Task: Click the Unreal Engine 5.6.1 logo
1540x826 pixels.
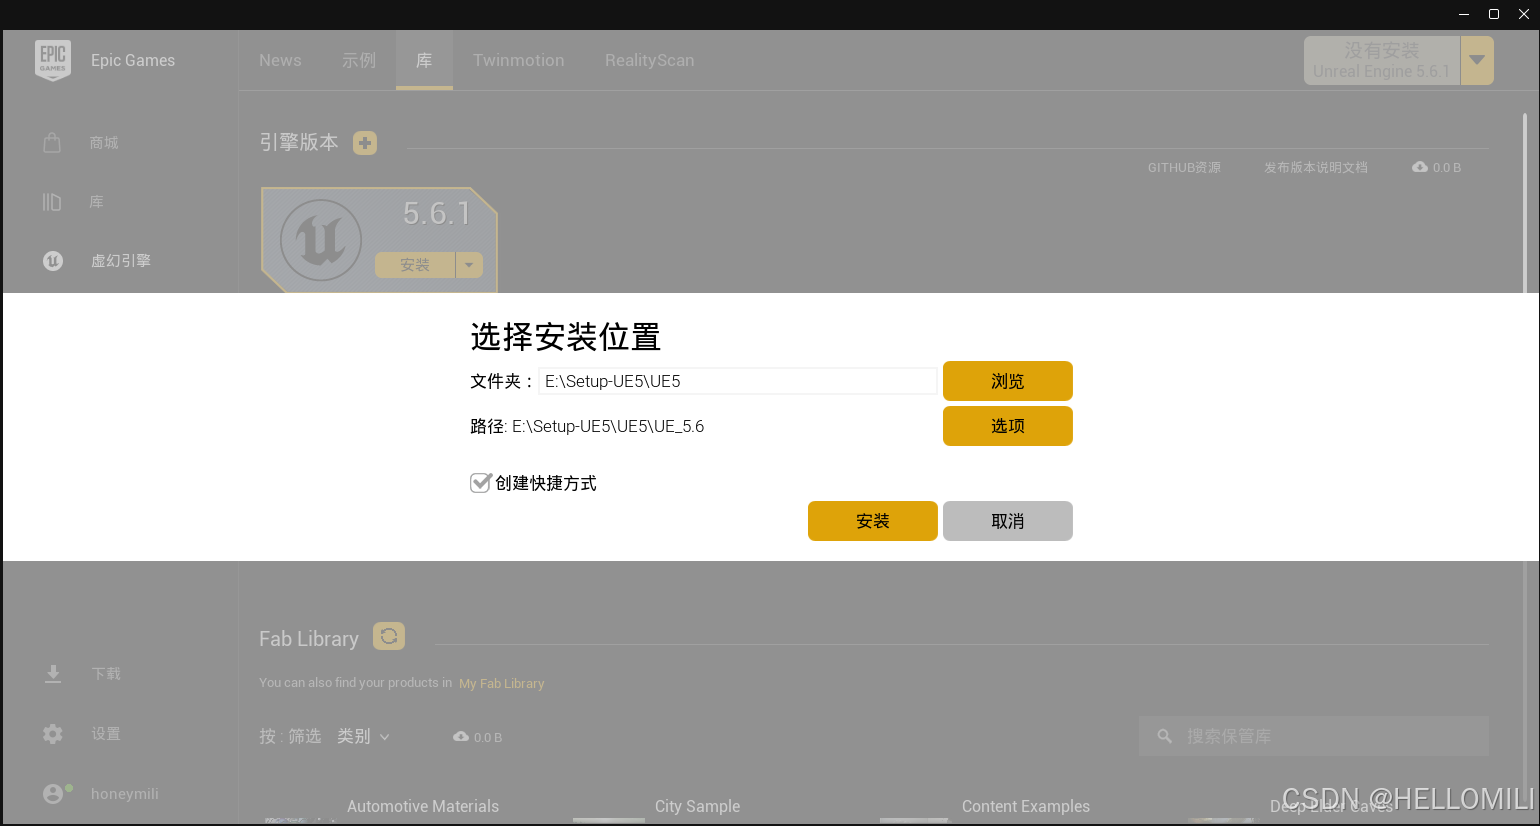Action: 321,240
